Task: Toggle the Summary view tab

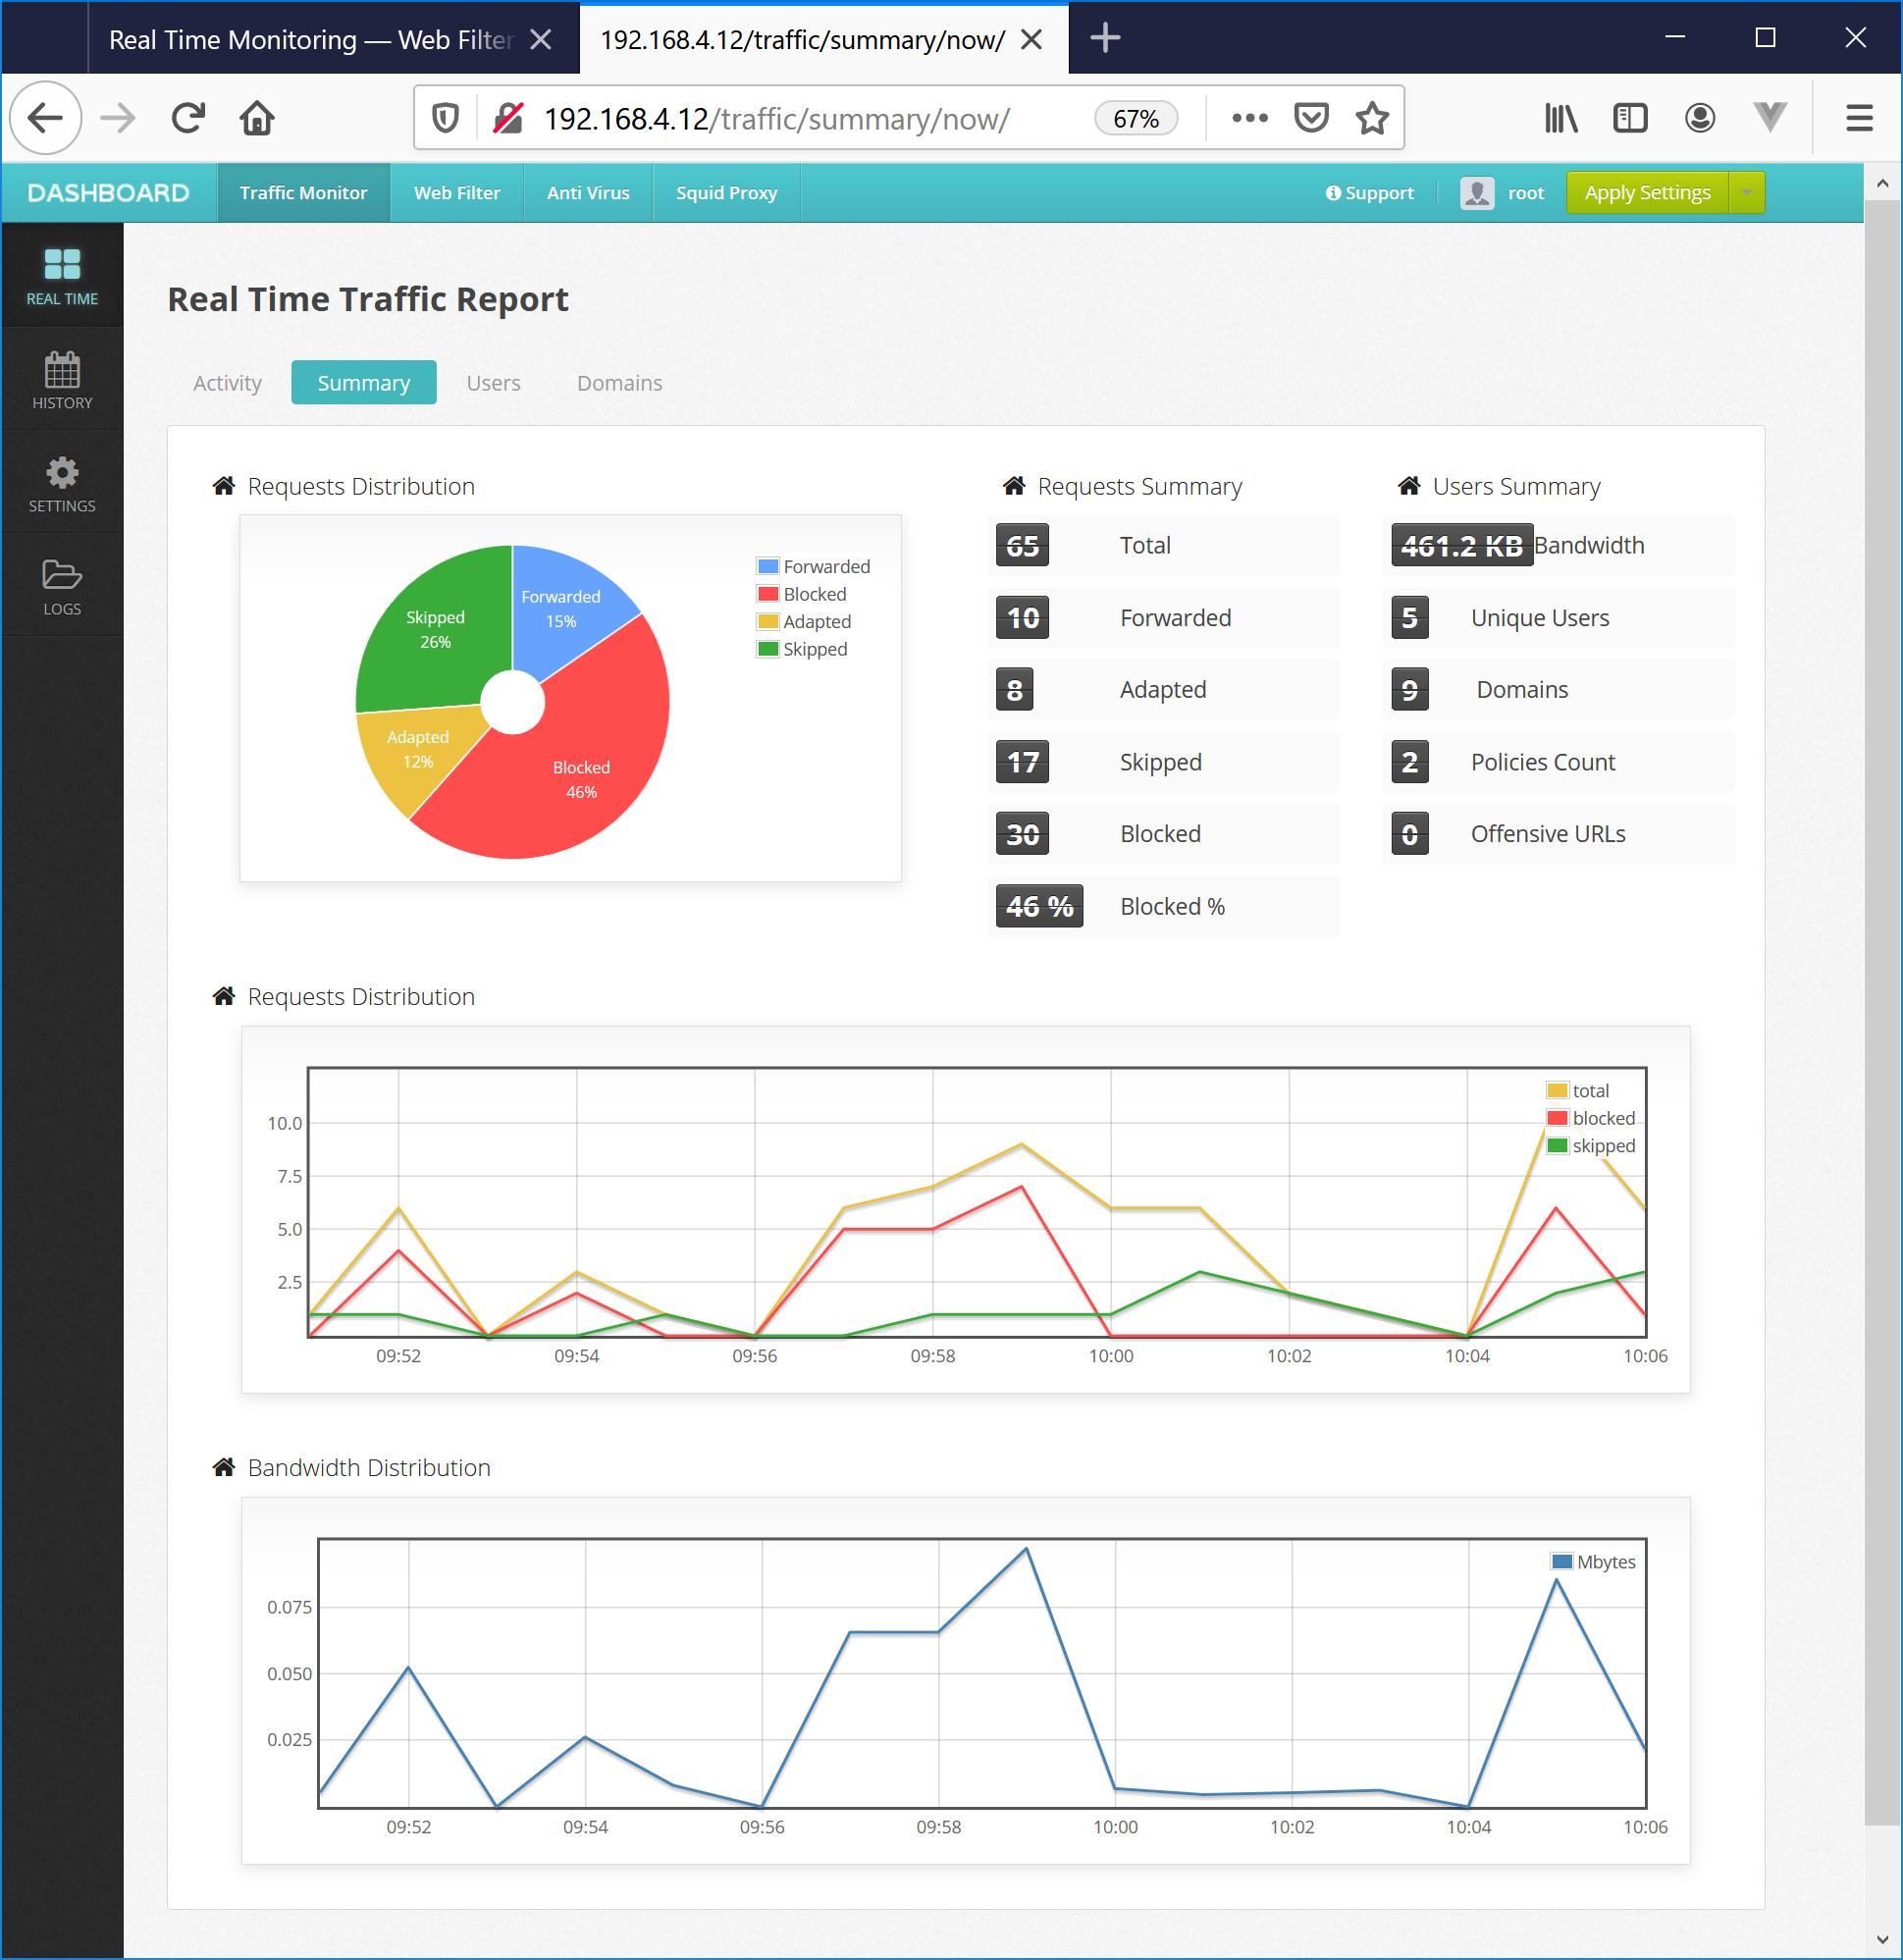Action: point(362,382)
